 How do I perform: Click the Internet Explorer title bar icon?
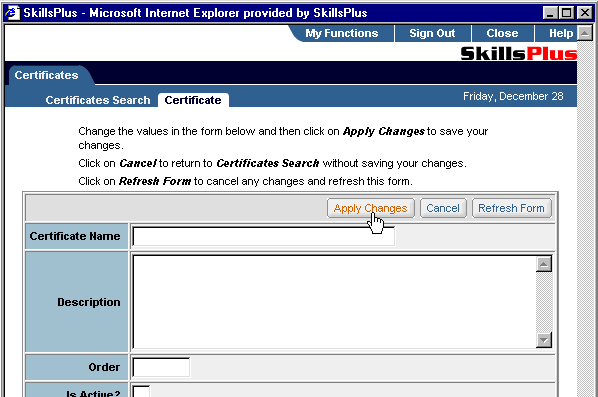12,13
